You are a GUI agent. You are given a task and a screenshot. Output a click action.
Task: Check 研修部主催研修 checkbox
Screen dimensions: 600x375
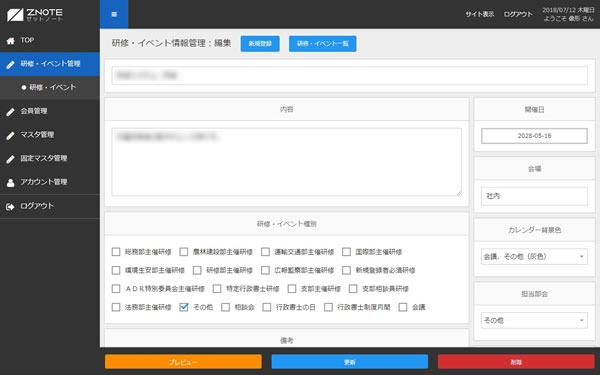(197, 270)
